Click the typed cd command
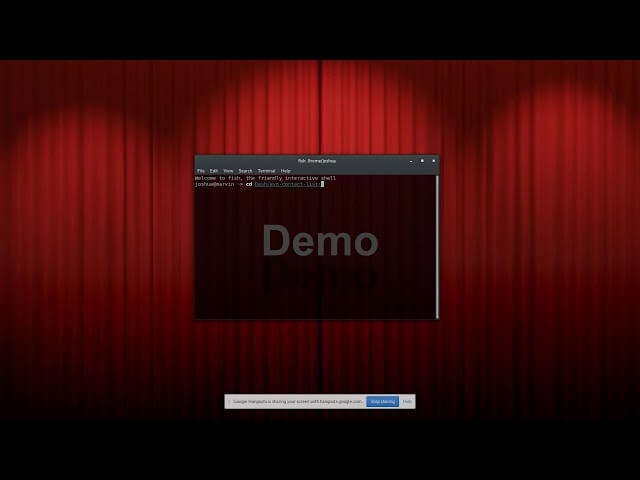 pos(248,184)
